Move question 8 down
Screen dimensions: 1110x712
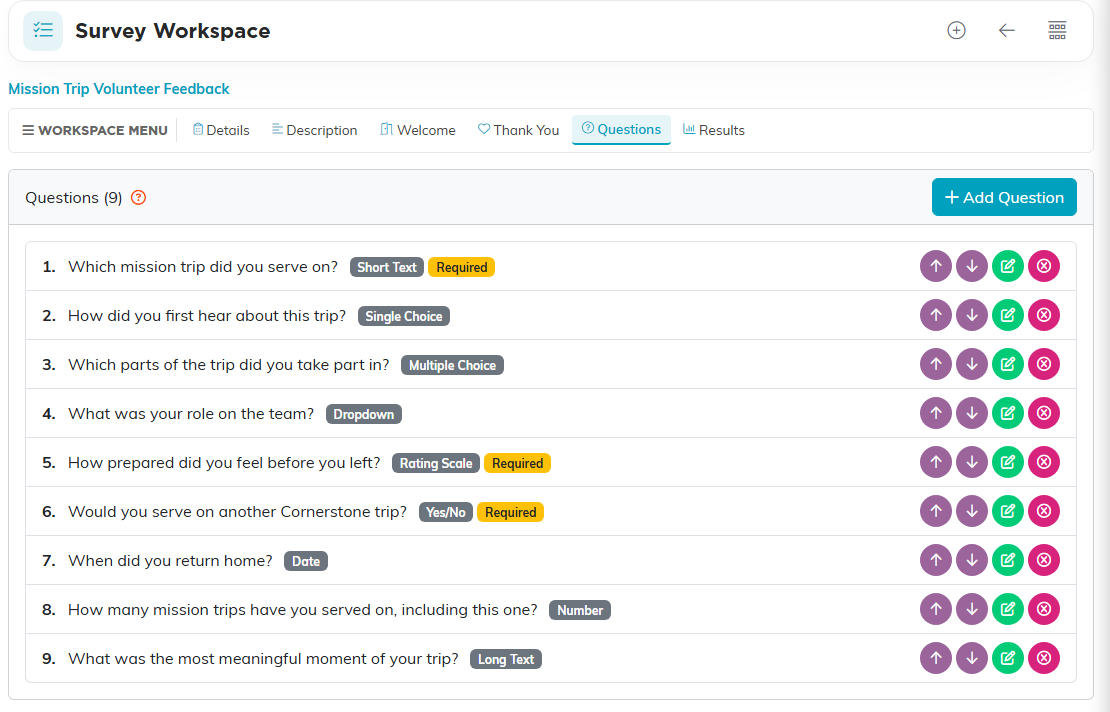tap(972, 609)
